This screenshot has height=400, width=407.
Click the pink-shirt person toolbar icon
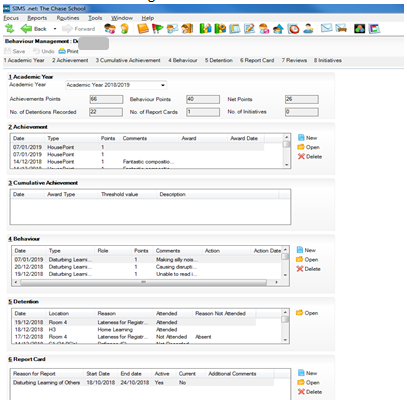click(x=264, y=29)
